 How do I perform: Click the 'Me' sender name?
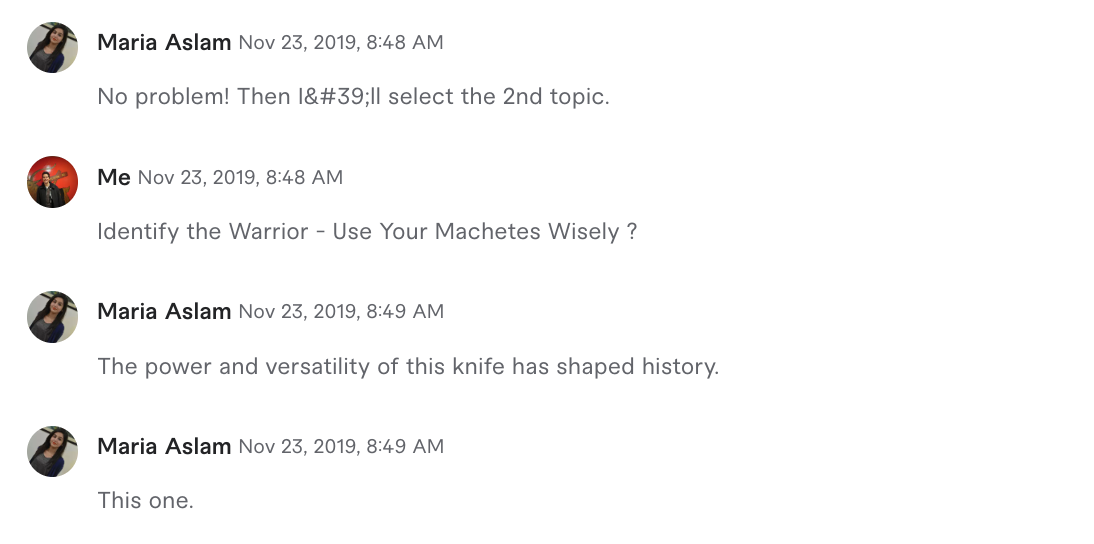pos(114,177)
